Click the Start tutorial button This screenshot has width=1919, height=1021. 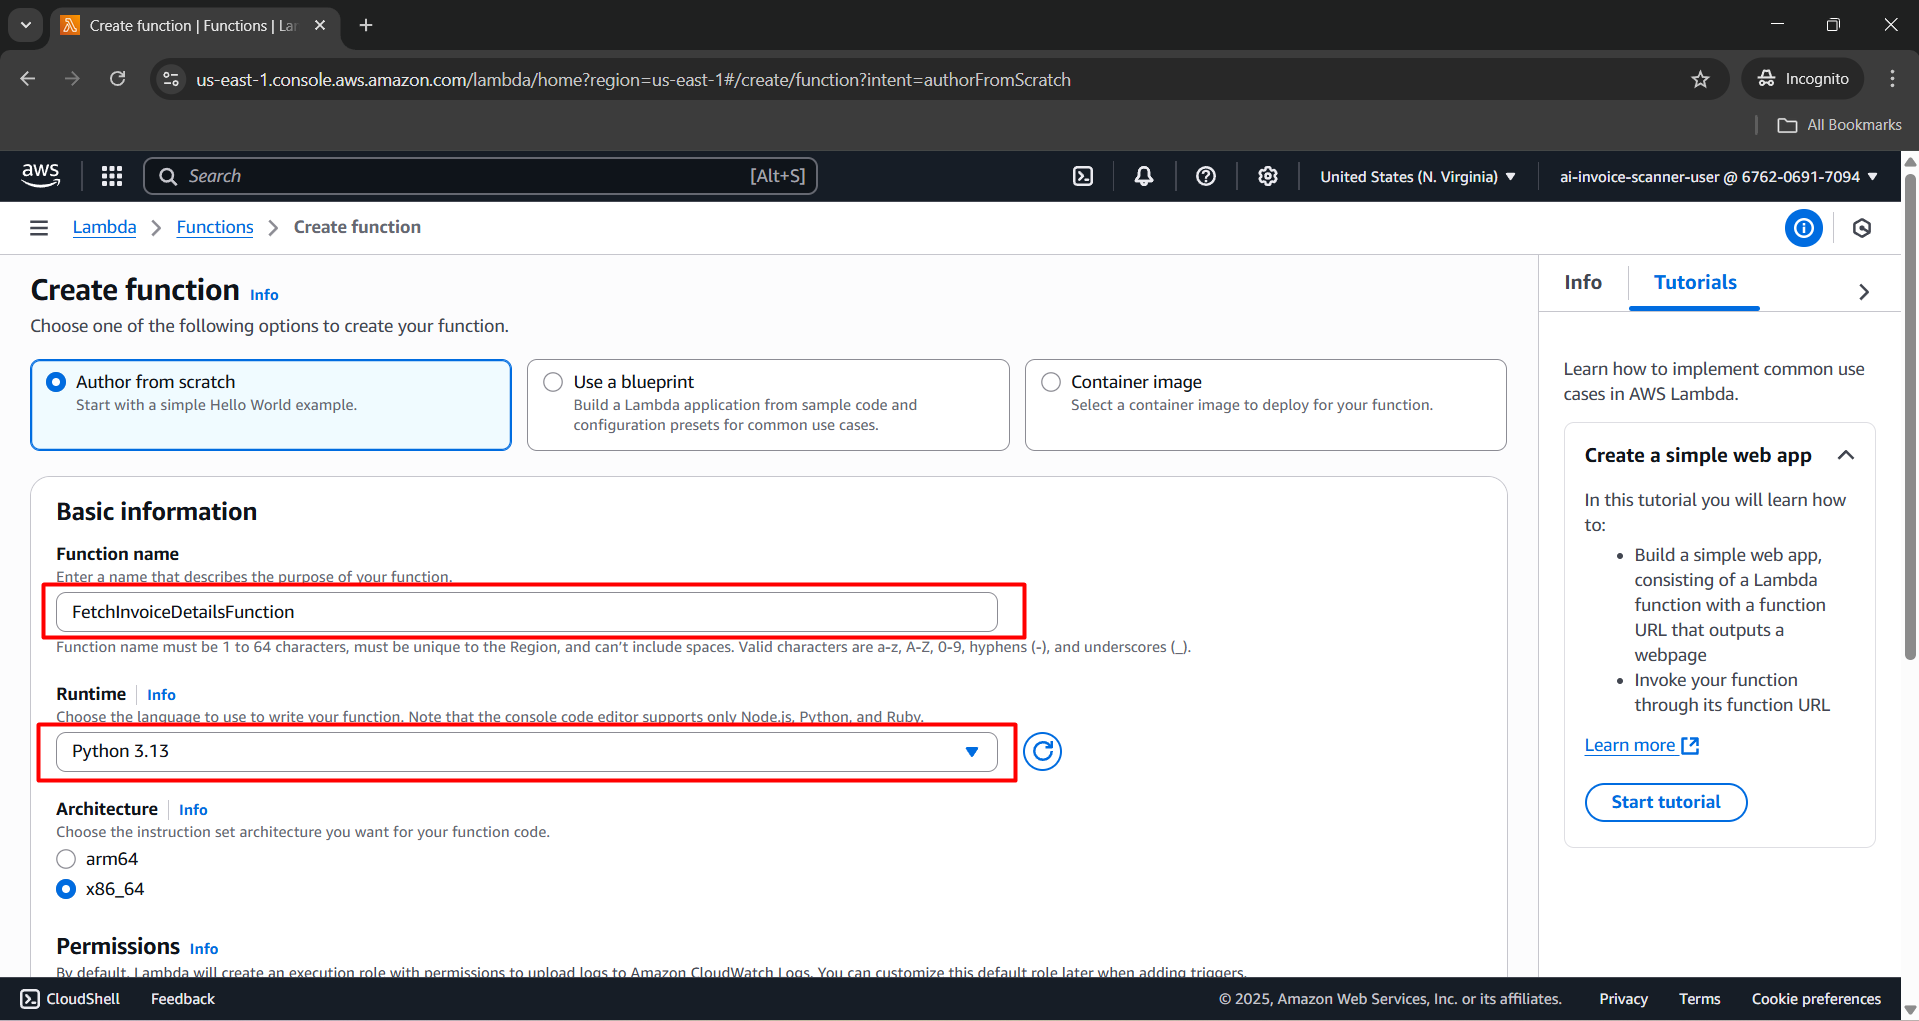[1665, 802]
